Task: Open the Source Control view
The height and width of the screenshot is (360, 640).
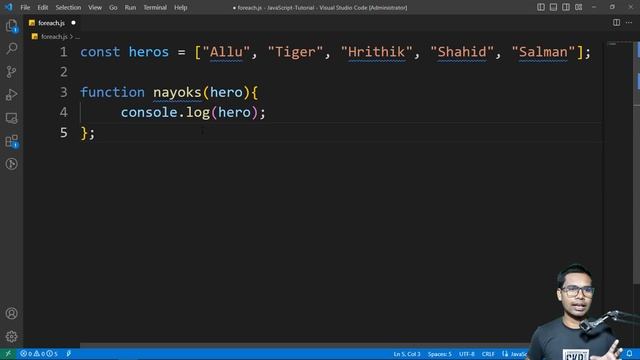Action: (x=11, y=72)
